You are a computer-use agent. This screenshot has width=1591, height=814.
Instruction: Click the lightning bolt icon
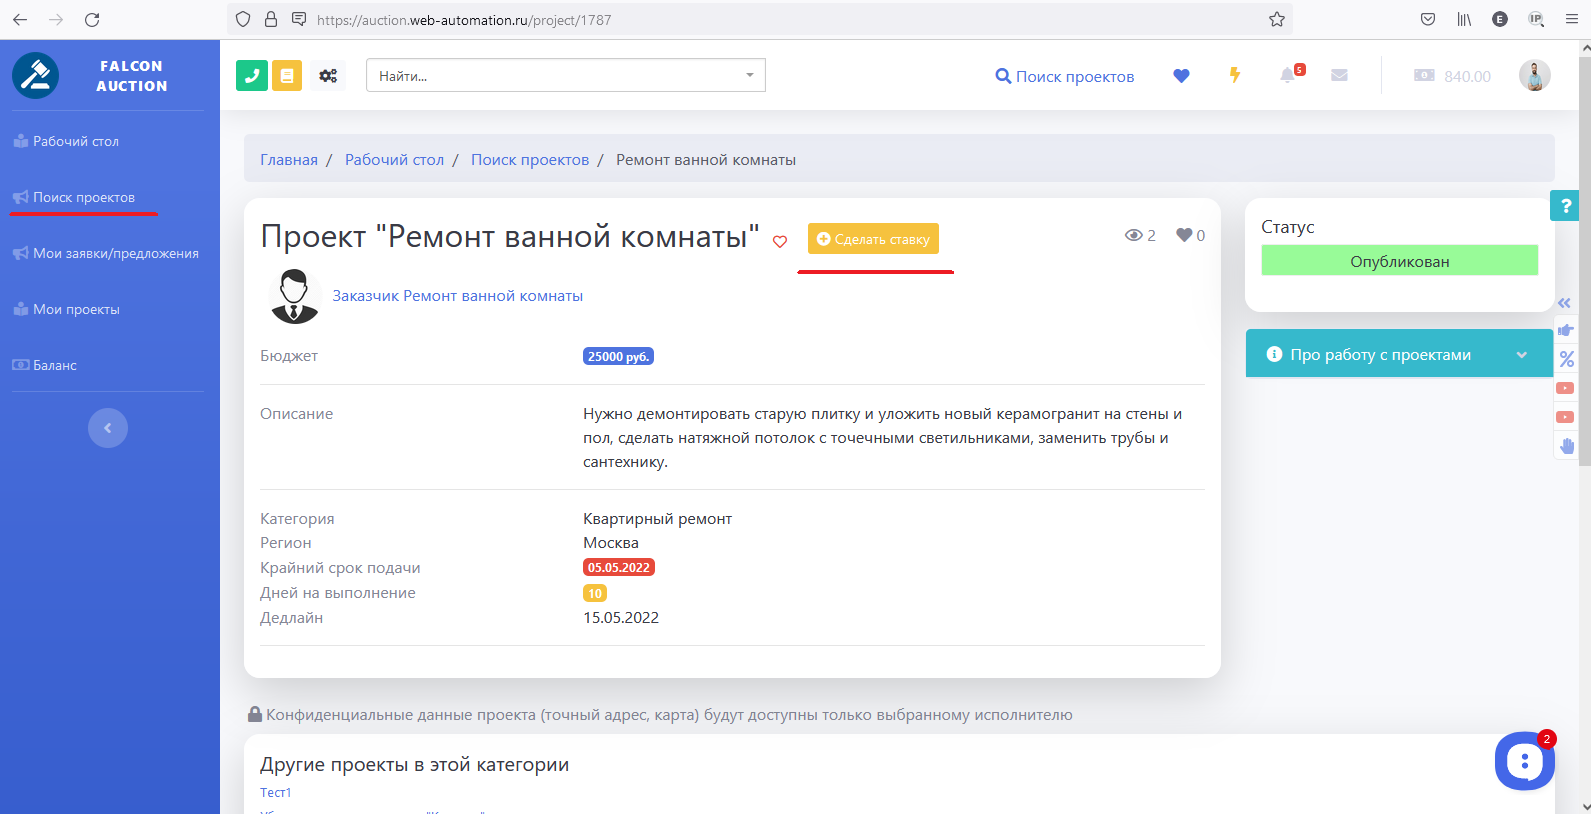(x=1235, y=75)
